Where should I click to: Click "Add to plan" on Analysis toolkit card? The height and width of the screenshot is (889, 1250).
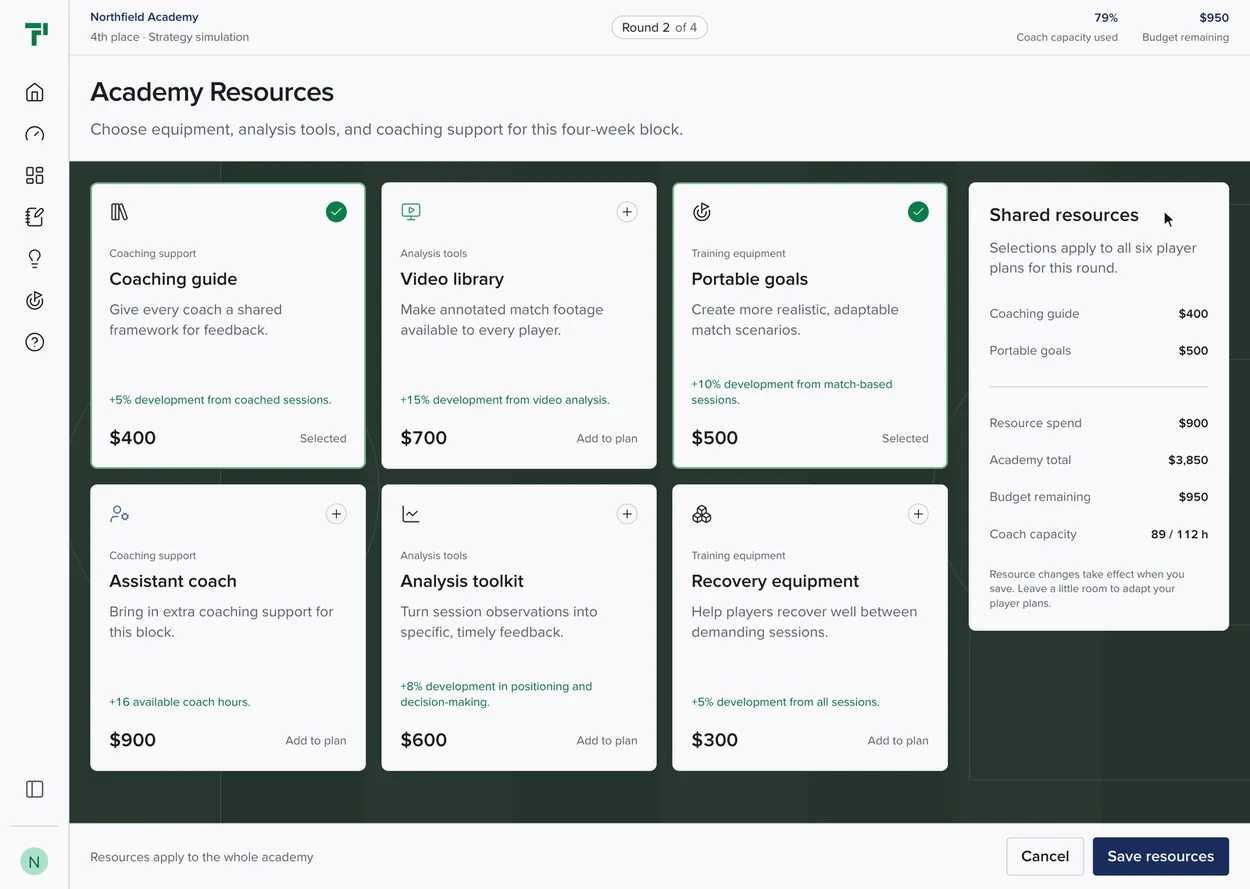[x=607, y=741]
